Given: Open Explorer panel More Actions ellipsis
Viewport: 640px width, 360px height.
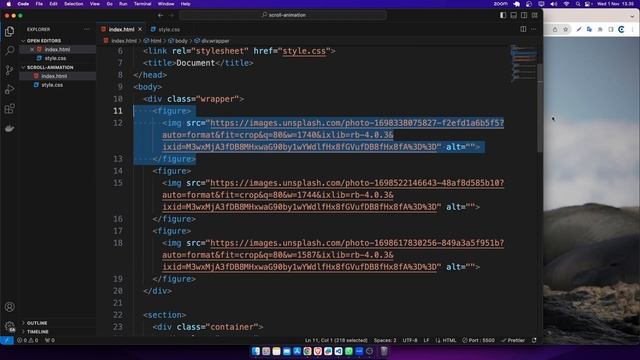Looking at the screenshot, I should 87,29.
